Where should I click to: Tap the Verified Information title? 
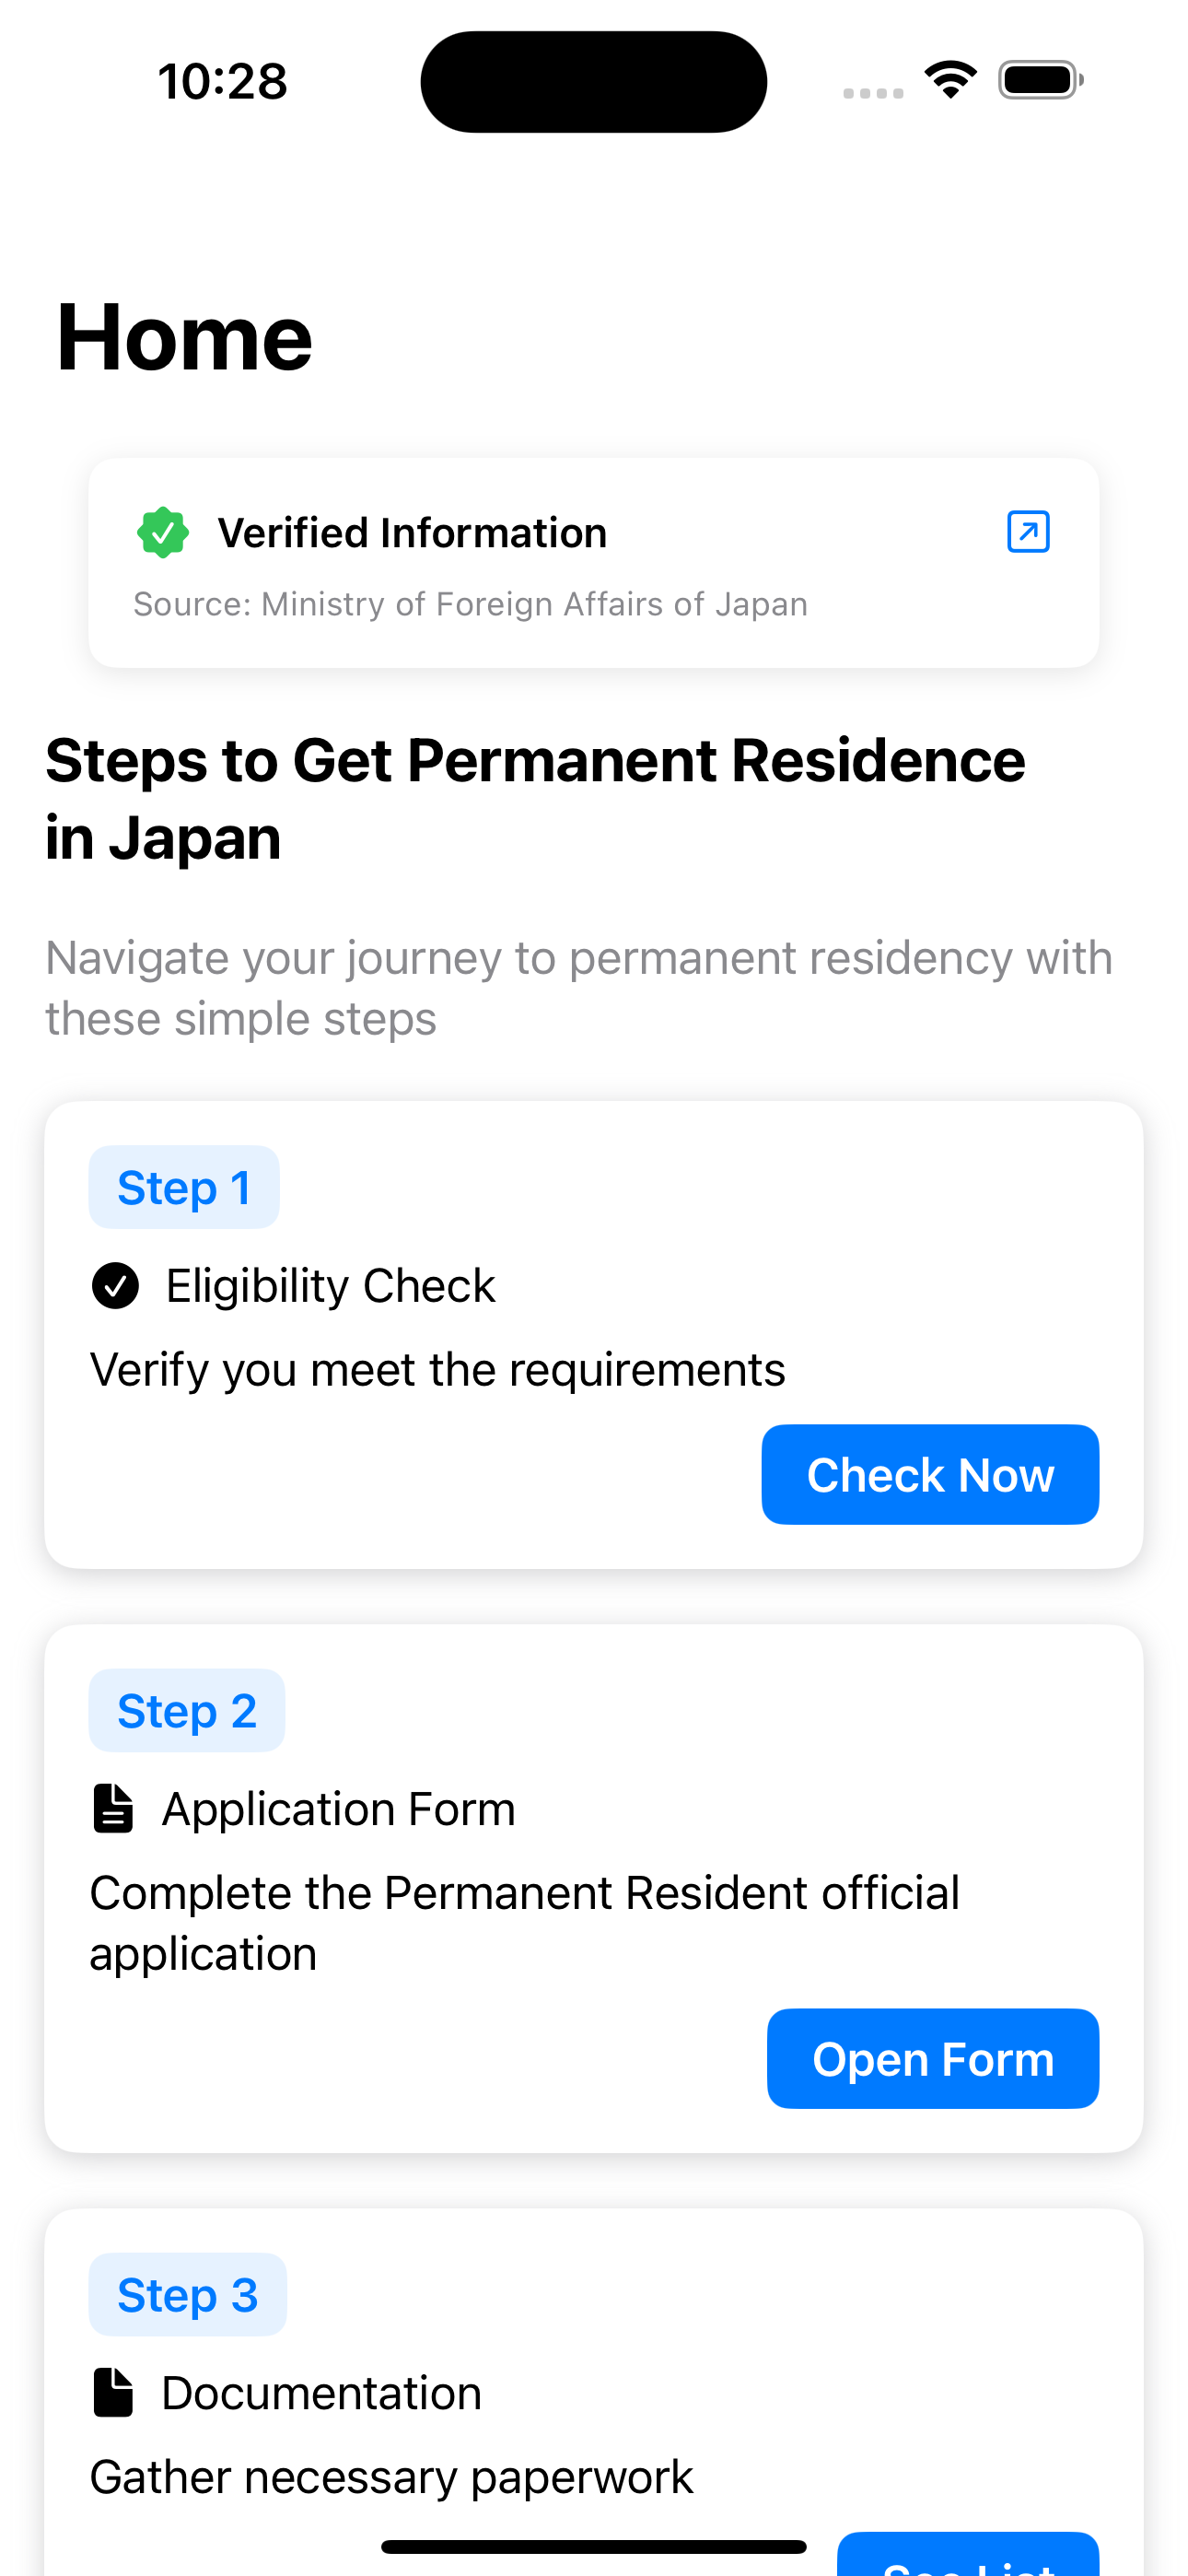[412, 533]
